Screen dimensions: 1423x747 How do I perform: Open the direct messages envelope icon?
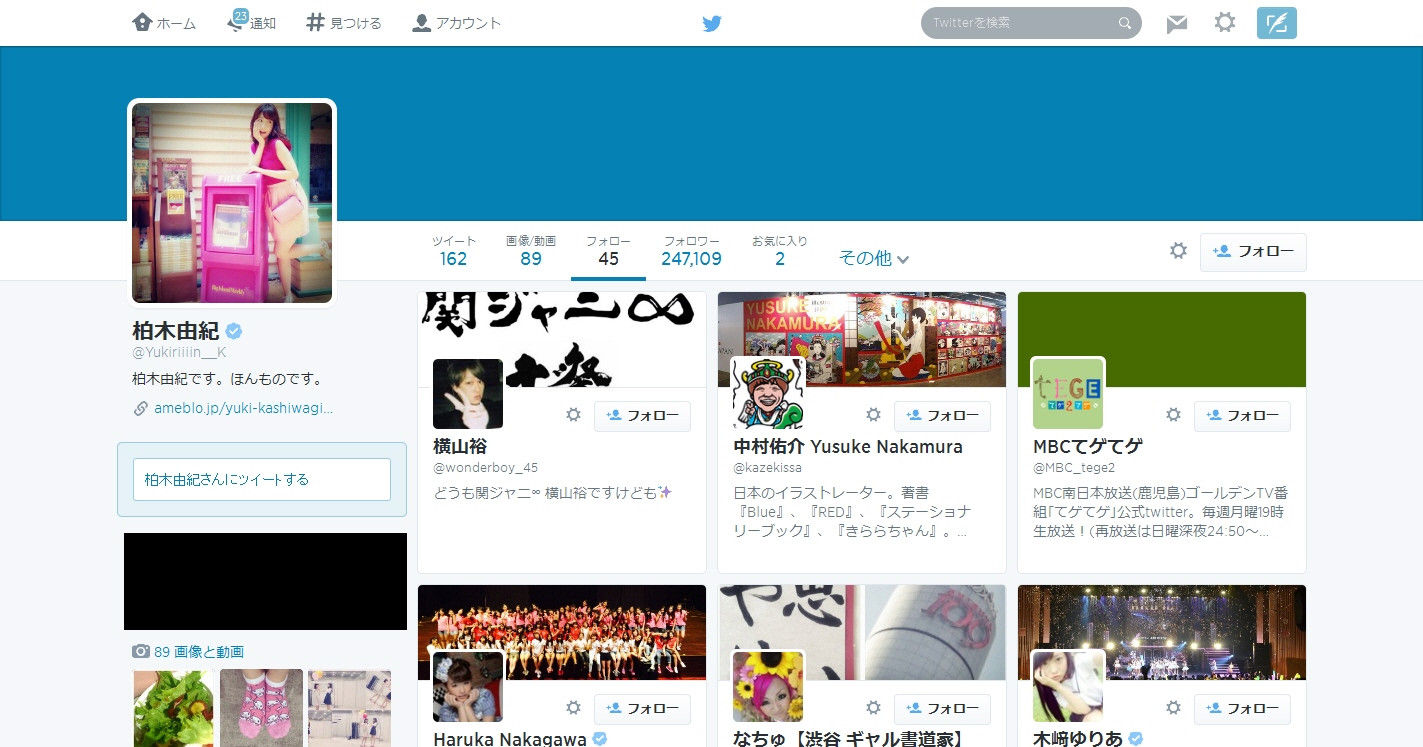[x=1176, y=22]
